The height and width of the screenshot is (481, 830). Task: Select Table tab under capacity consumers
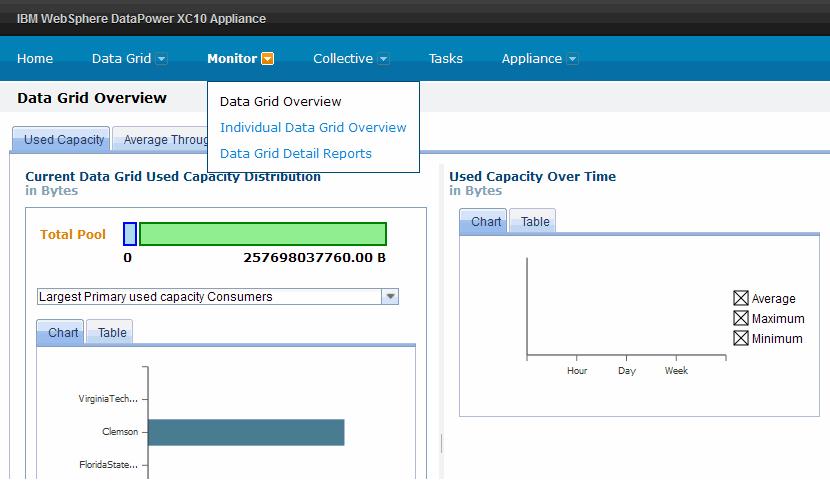coord(110,332)
